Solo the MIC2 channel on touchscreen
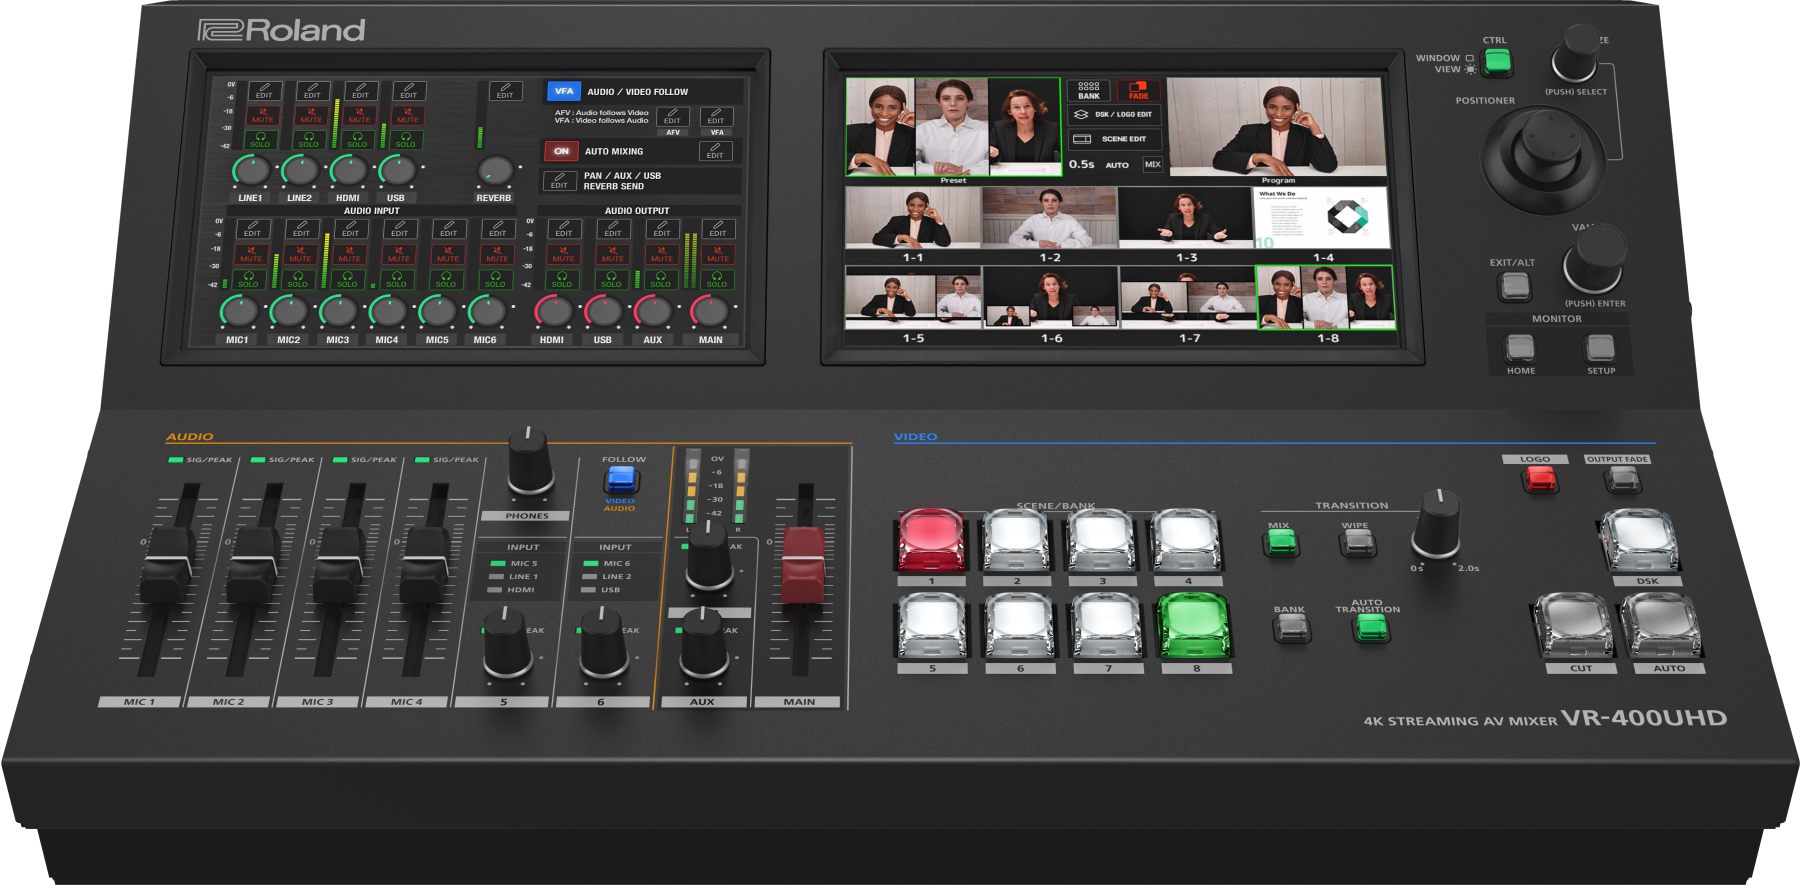The width and height of the screenshot is (1800, 885). click(298, 279)
